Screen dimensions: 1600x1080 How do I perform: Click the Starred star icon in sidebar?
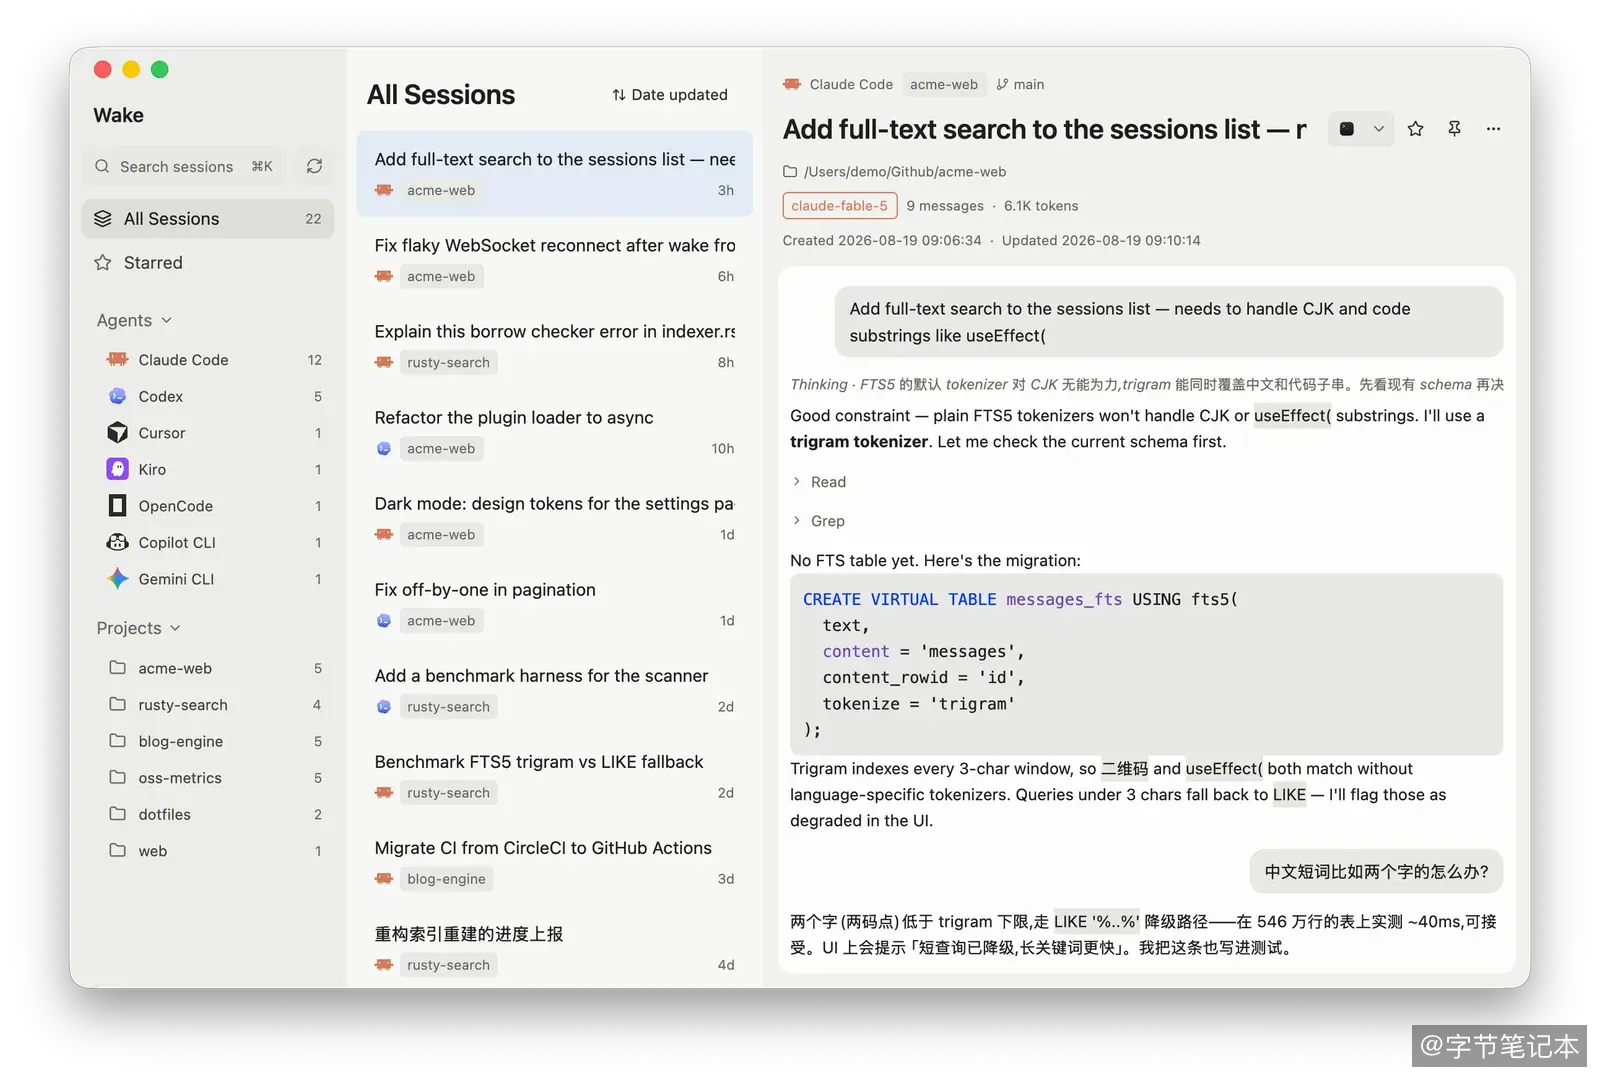coord(103,262)
